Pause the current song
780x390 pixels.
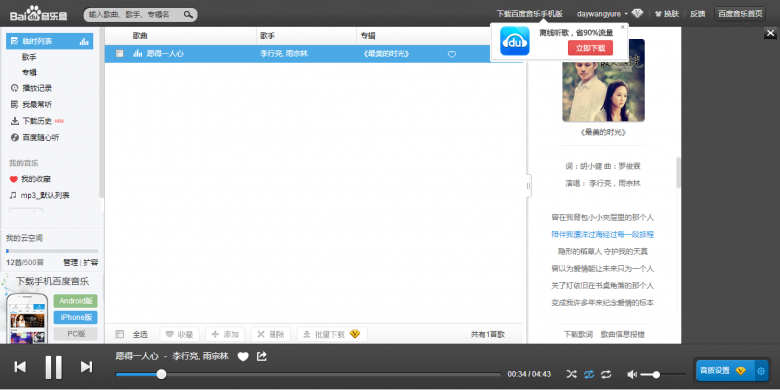click(x=54, y=368)
